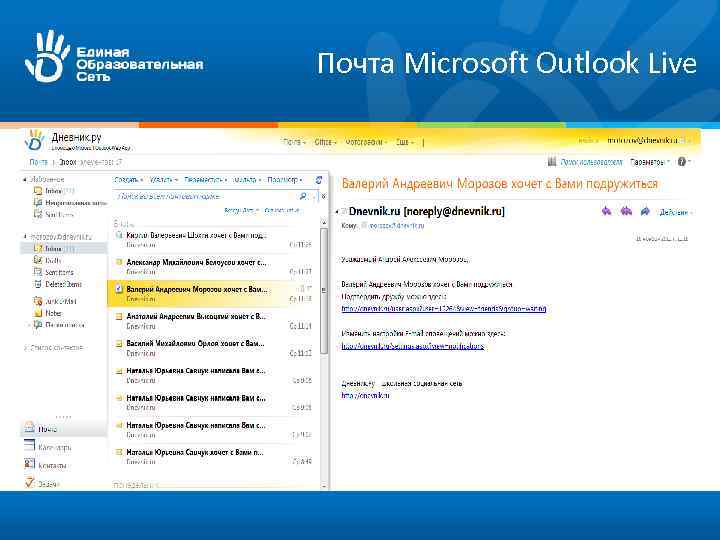Open message from Анатолий Андреевич Высоцкий

pyautogui.click(x=214, y=321)
